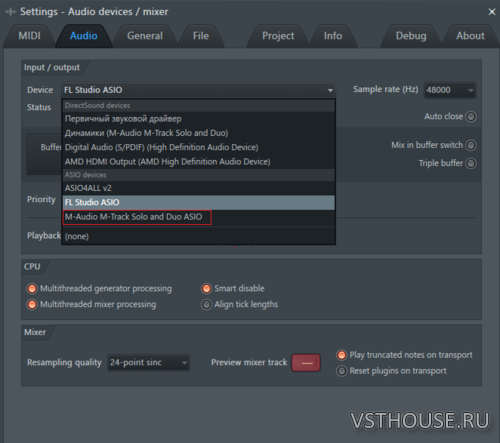Enable Align tick lengths

[x=206, y=304]
